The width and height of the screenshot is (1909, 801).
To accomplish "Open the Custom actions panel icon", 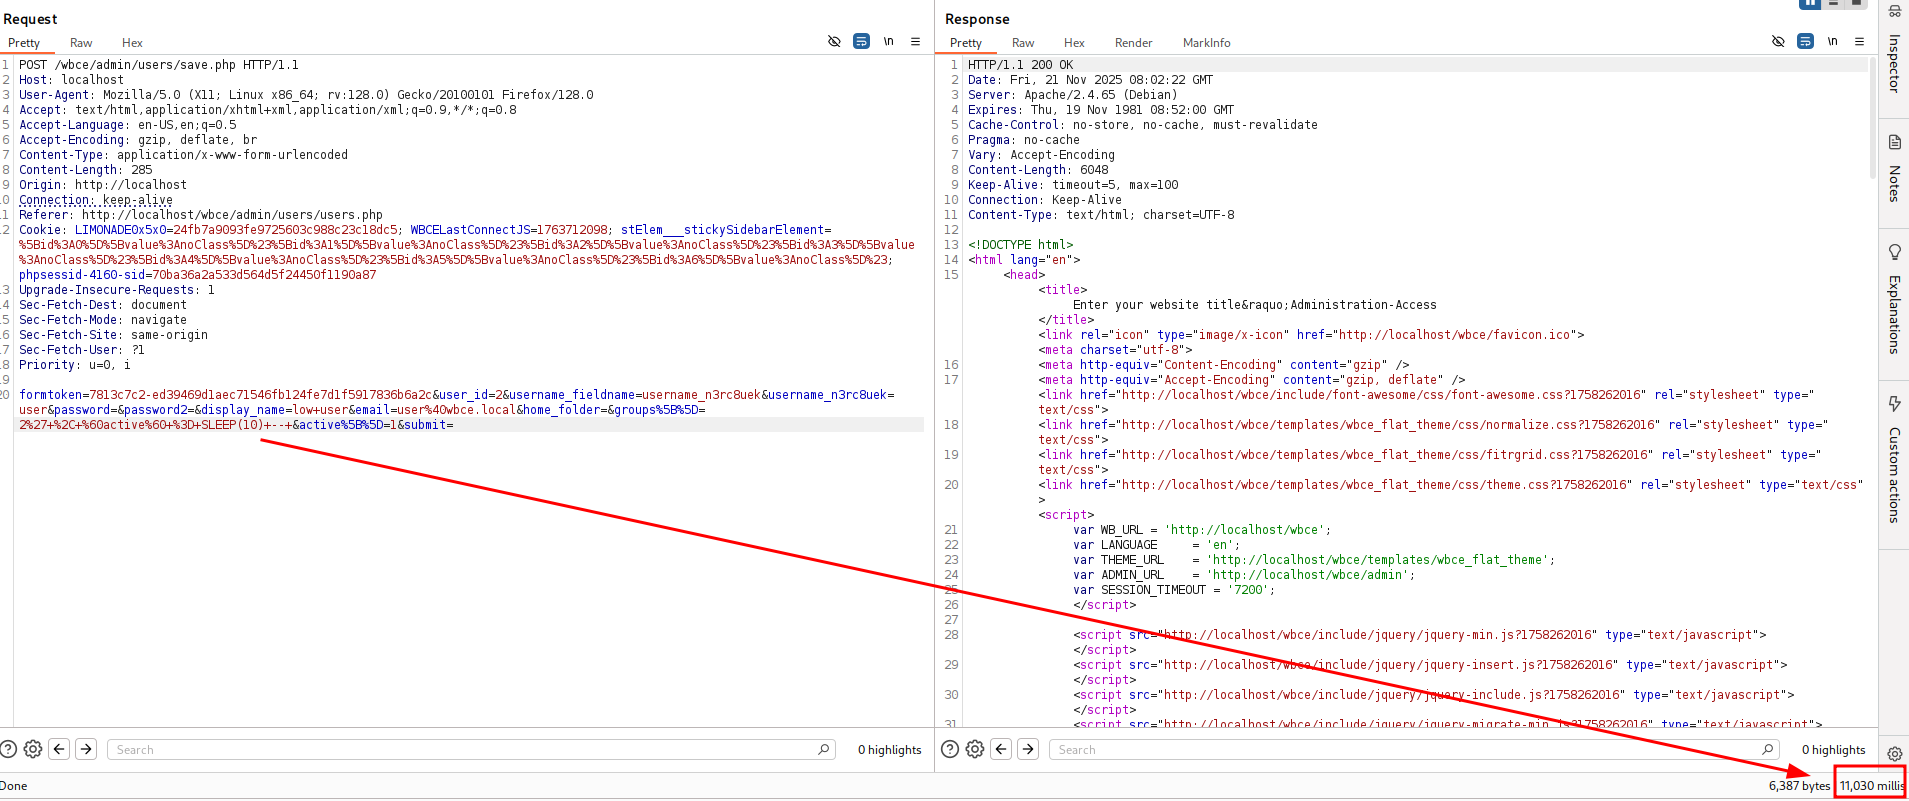I will click(1894, 404).
